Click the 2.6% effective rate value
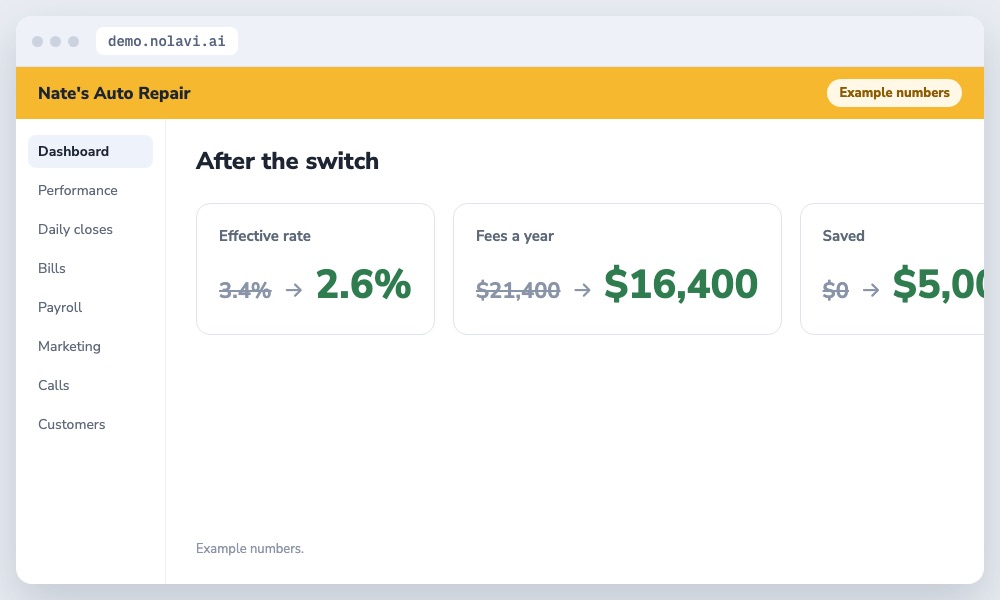Image resolution: width=1000 pixels, height=600 pixels. pos(364,284)
